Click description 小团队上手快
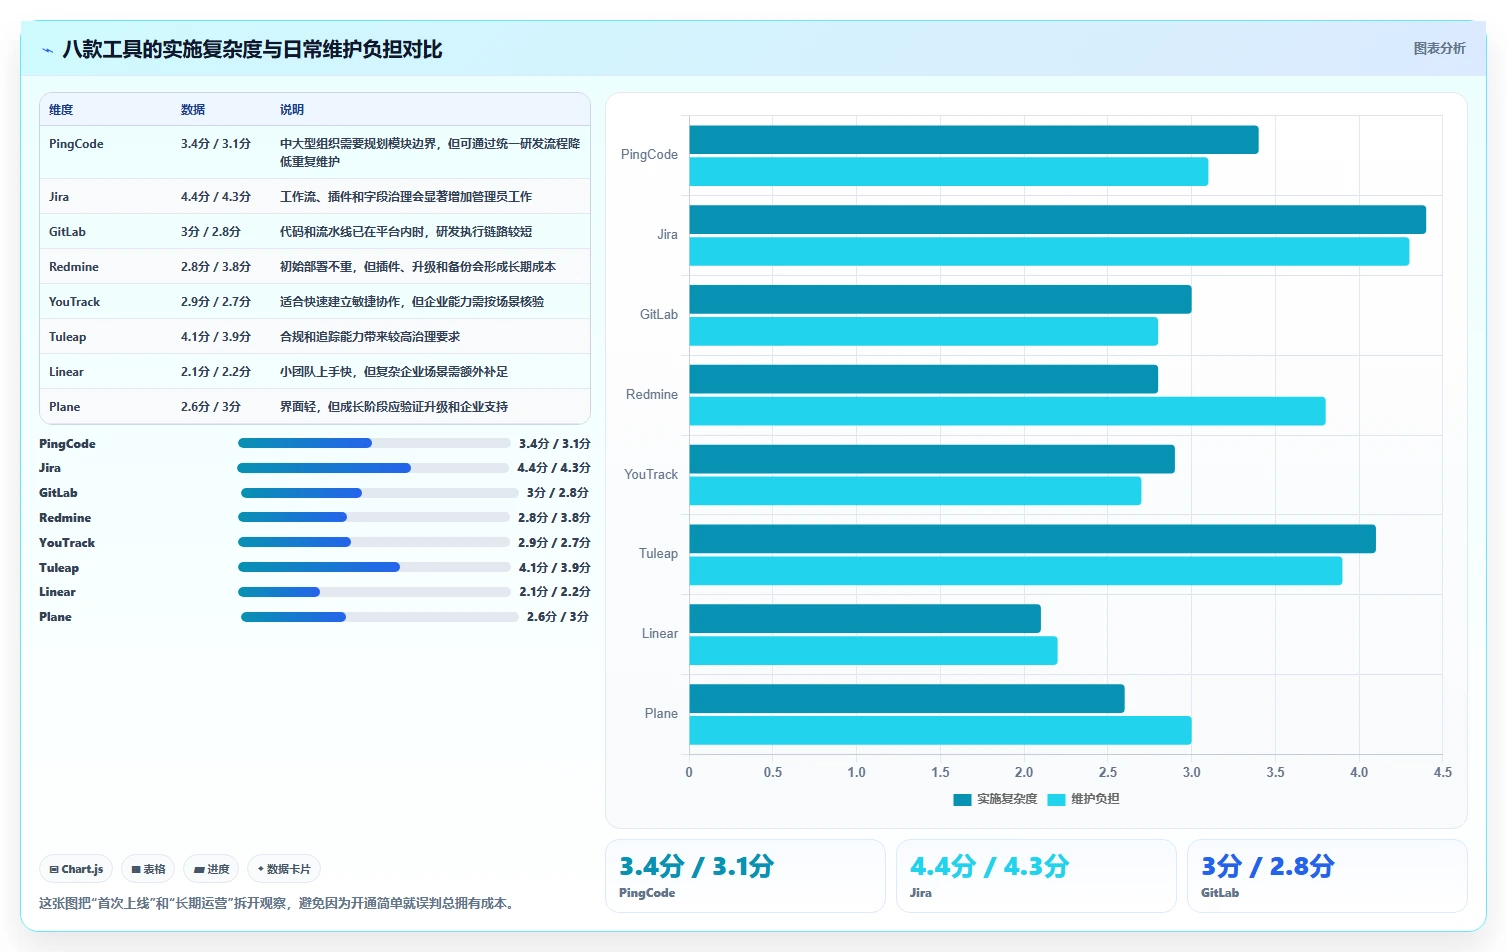This screenshot has height=952, width=1507. pos(394,372)
